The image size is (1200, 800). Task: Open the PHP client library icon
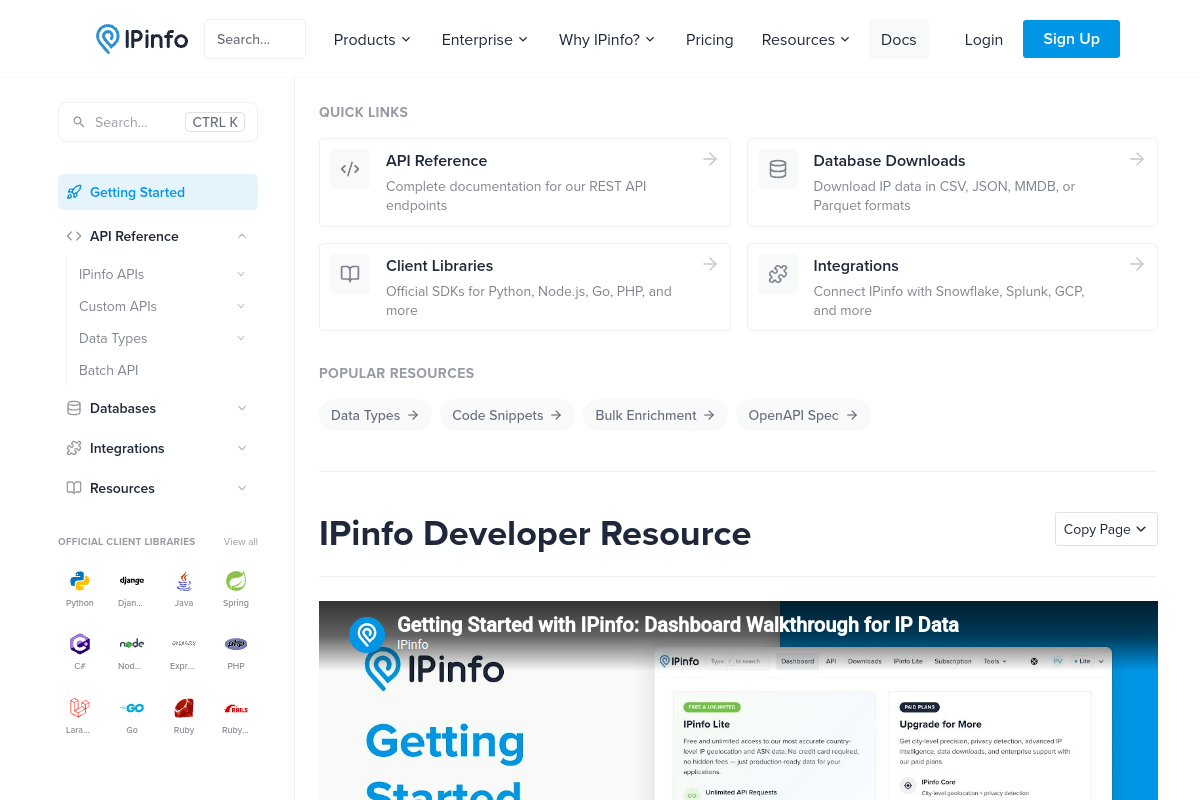tap(236, 644)
